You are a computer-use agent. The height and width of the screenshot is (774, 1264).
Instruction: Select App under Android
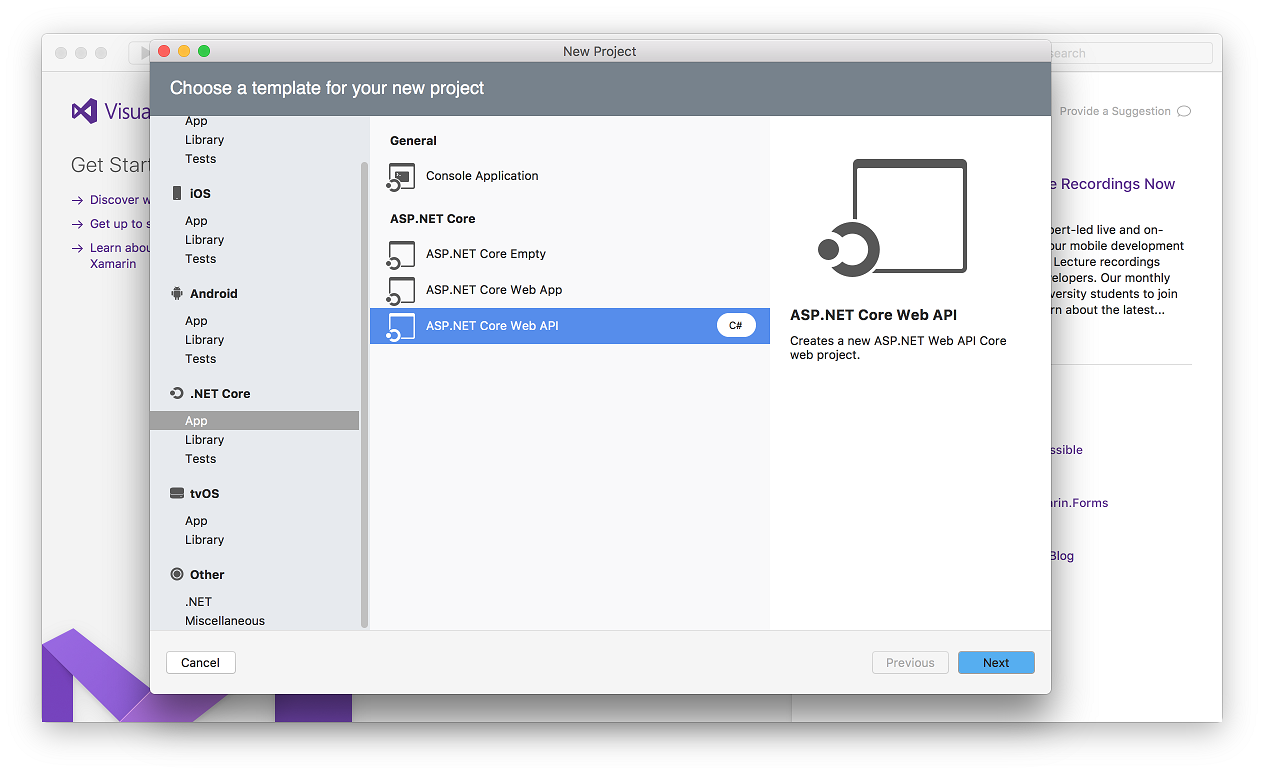[196, 321]
